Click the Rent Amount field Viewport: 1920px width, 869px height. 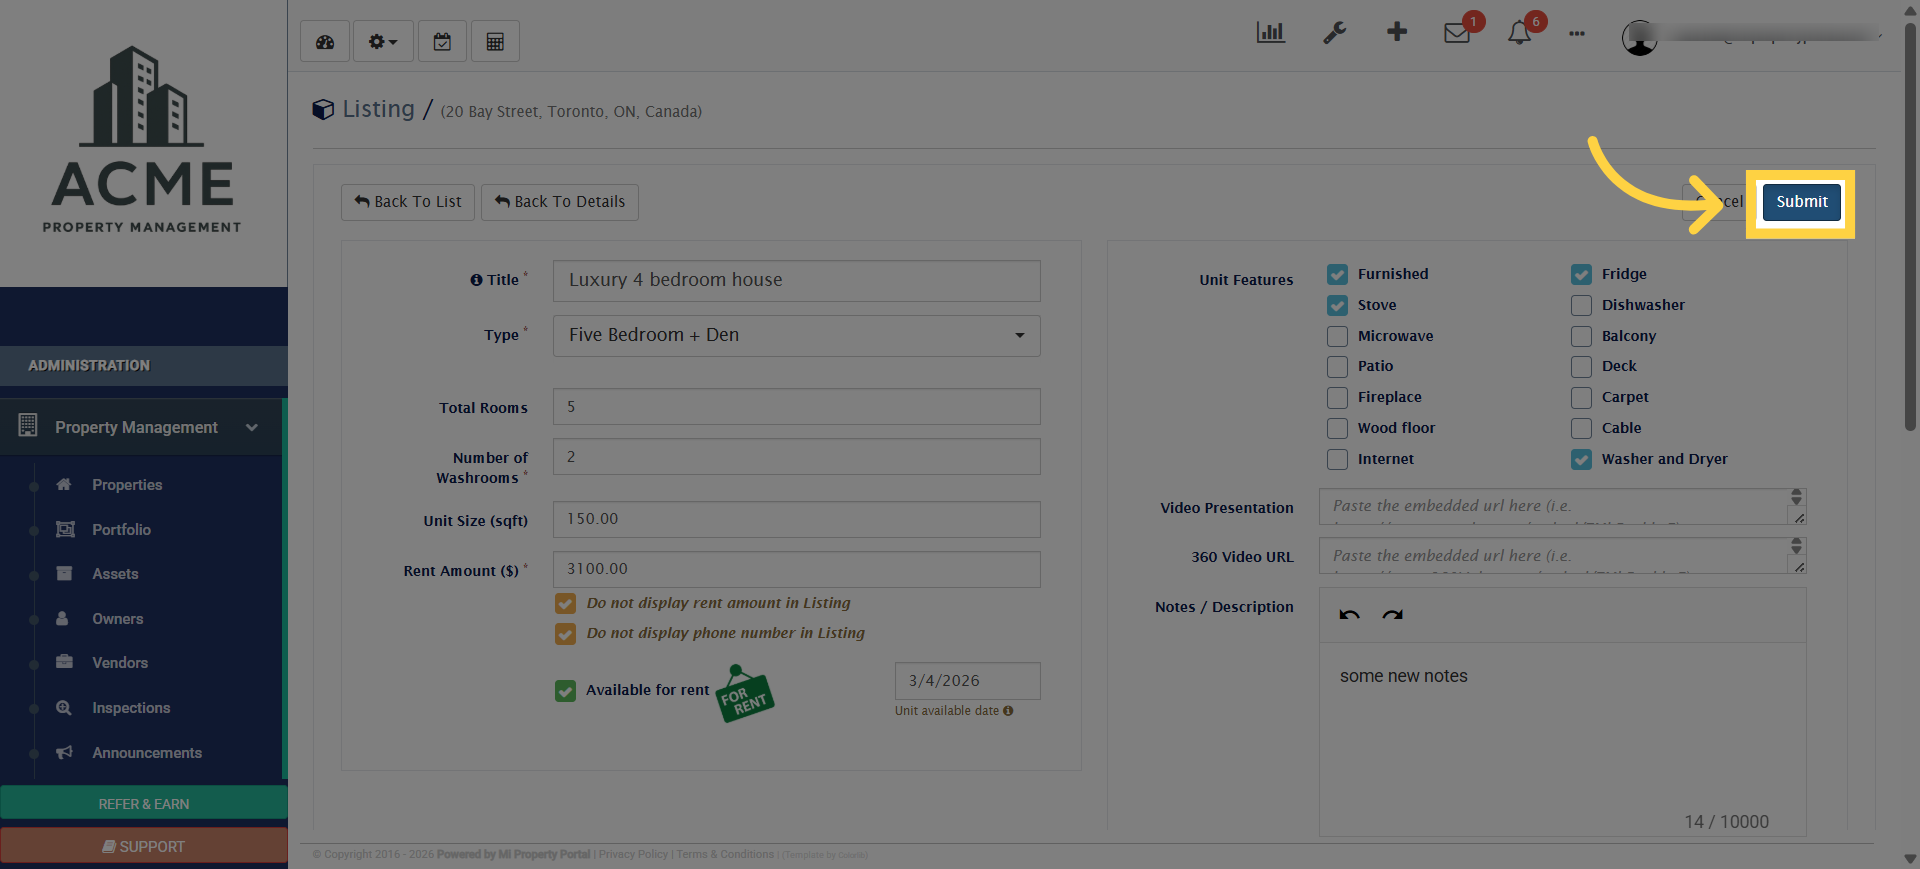(x=796, y=570)
